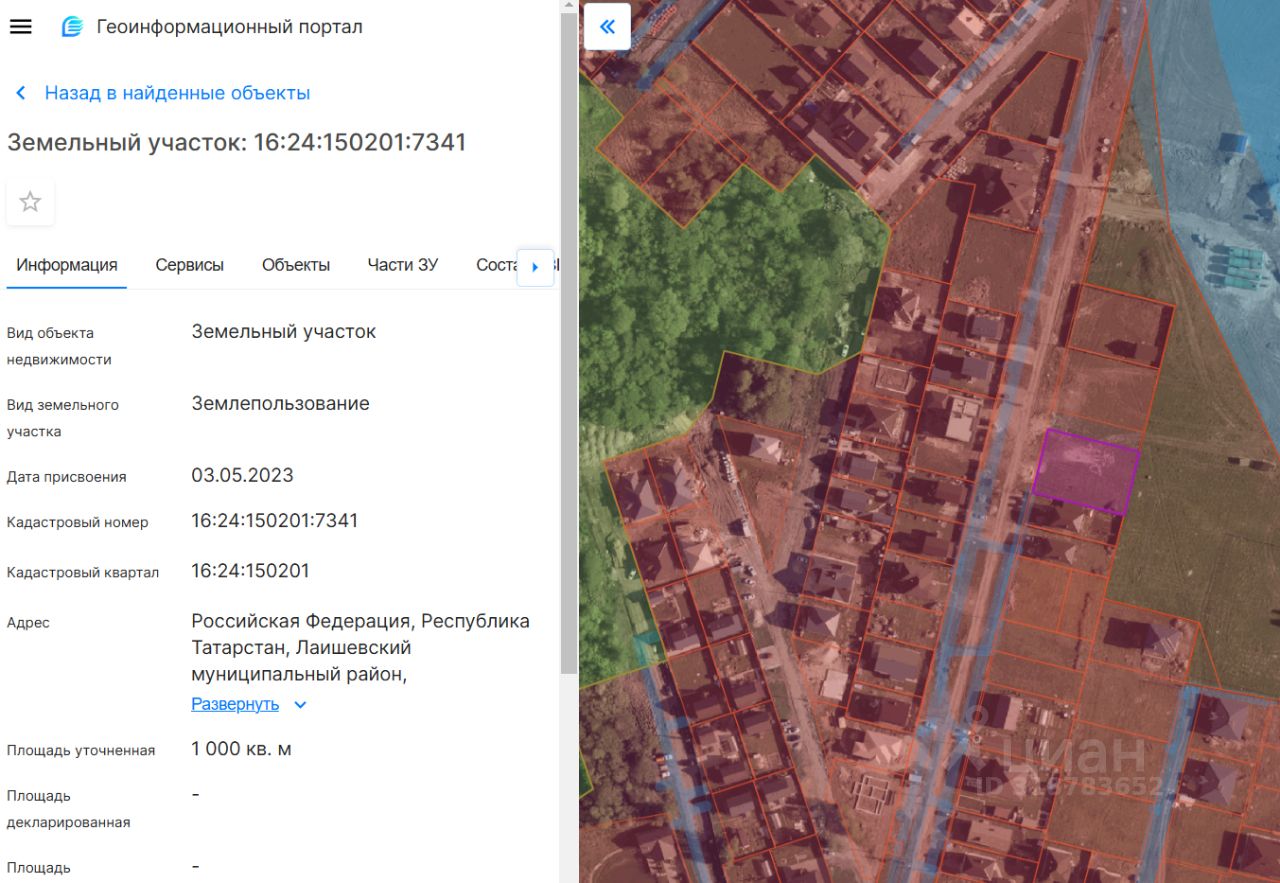Click the Площадь декларированная label
1280x883 pixels.
point(69,809)
